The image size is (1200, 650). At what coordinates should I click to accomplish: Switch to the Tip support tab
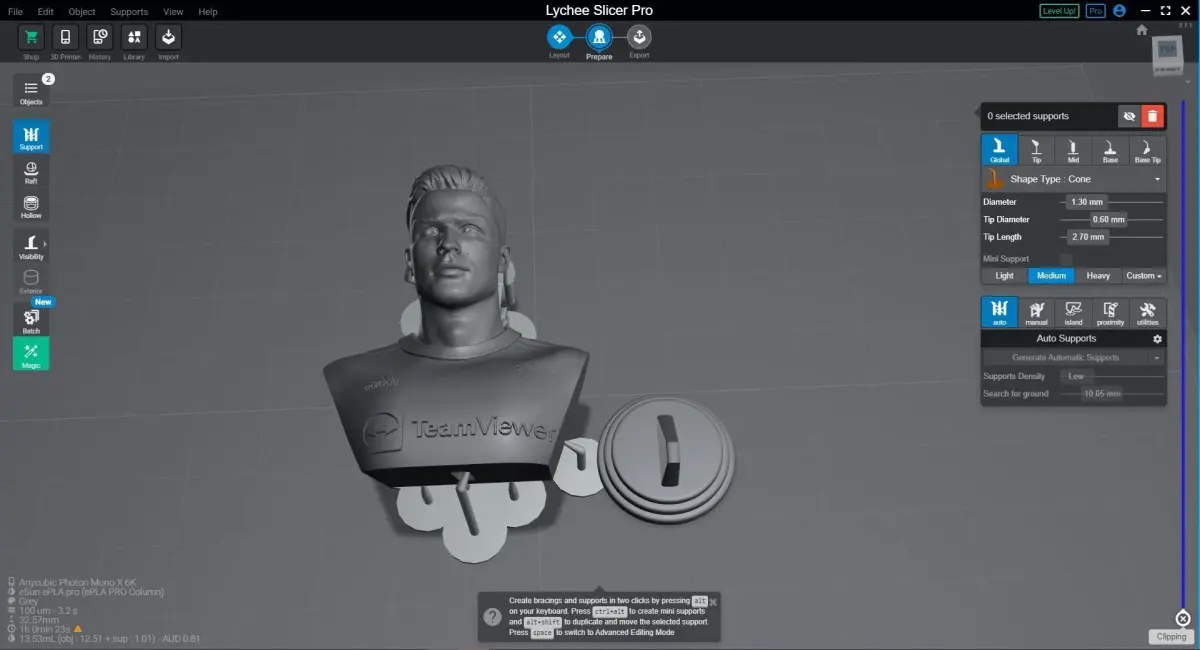click(1036, 150)
